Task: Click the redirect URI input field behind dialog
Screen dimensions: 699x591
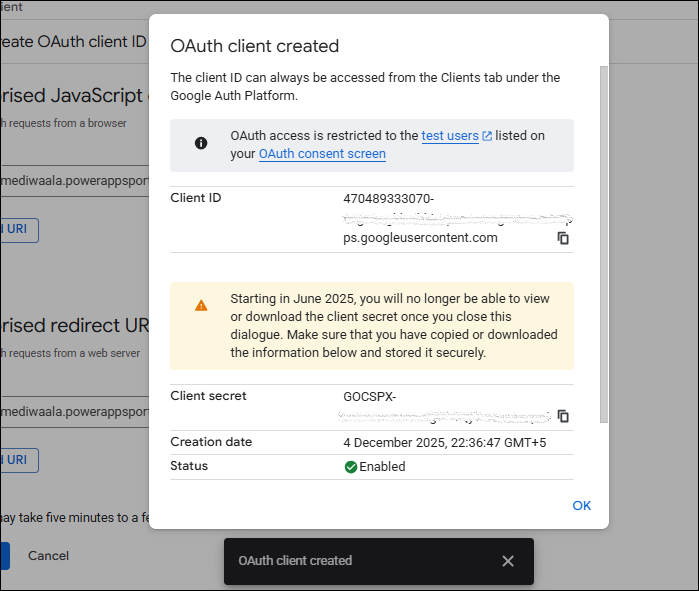Action: (x=74, y=412)
